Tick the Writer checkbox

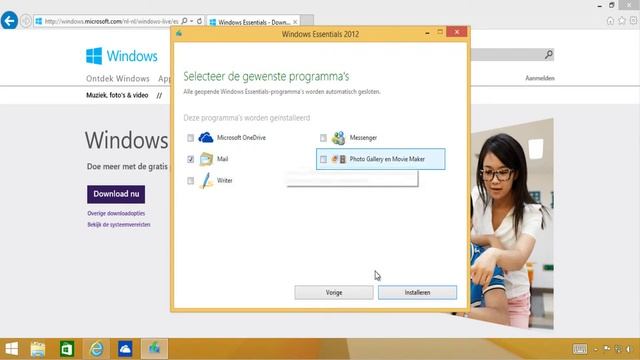click(190, 180)
